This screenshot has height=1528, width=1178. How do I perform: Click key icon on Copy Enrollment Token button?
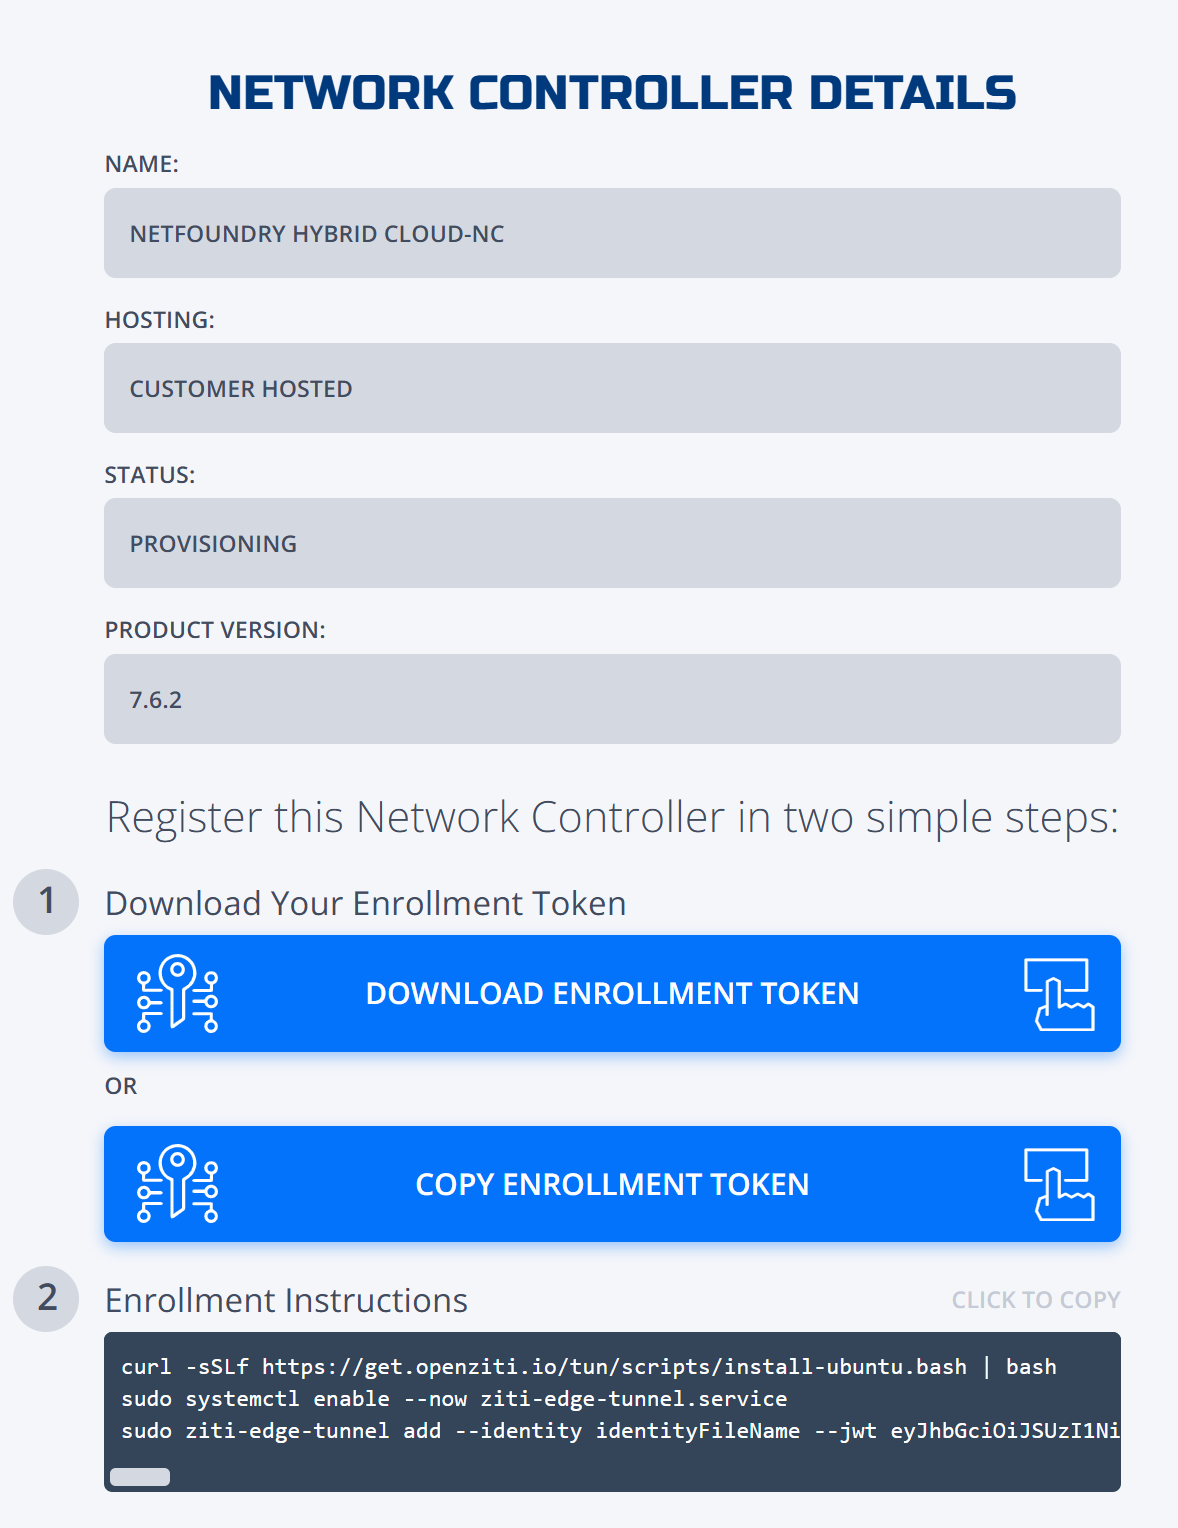[x=177, y=1184]
